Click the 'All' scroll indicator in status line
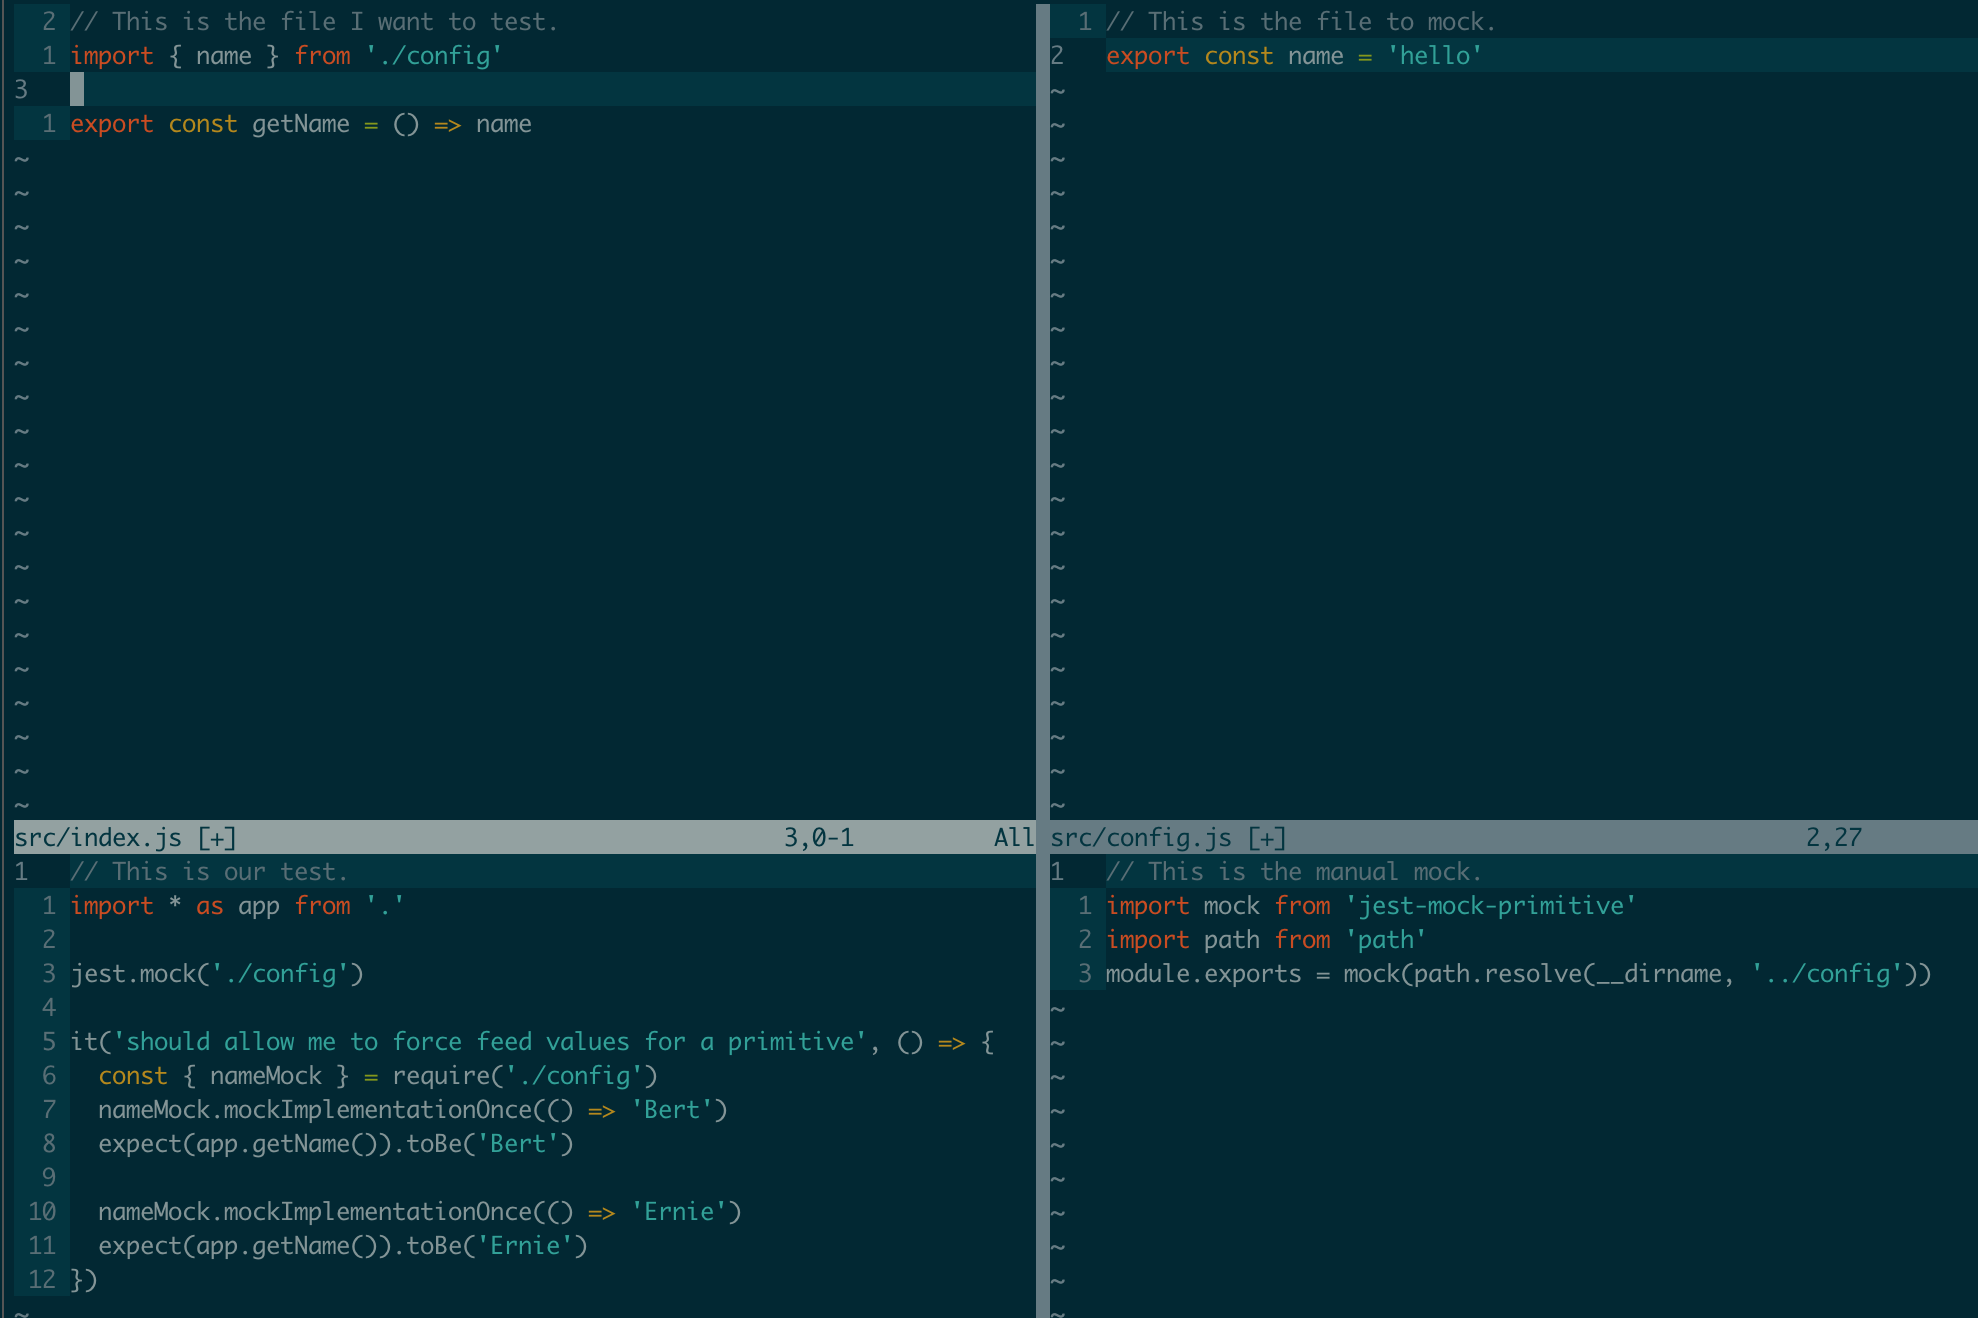1978x1318 pixels. tap(1013, 837)
